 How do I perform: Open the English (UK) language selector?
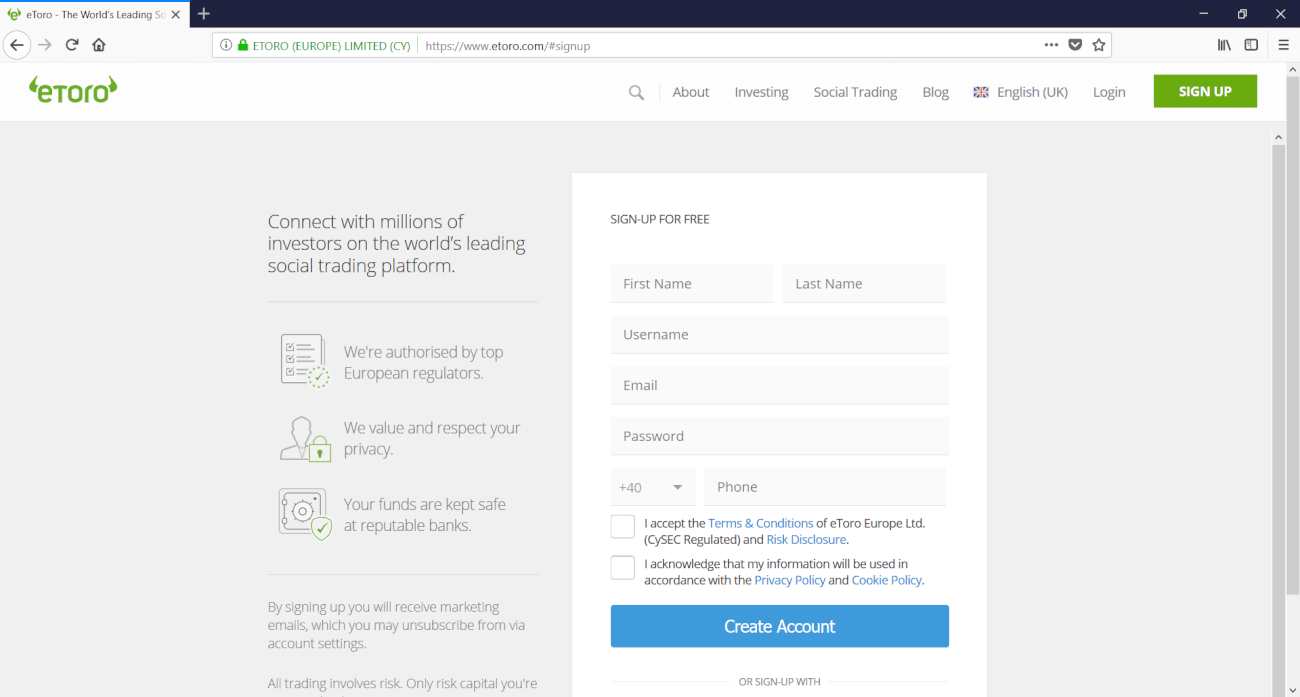coord(1020,92)
